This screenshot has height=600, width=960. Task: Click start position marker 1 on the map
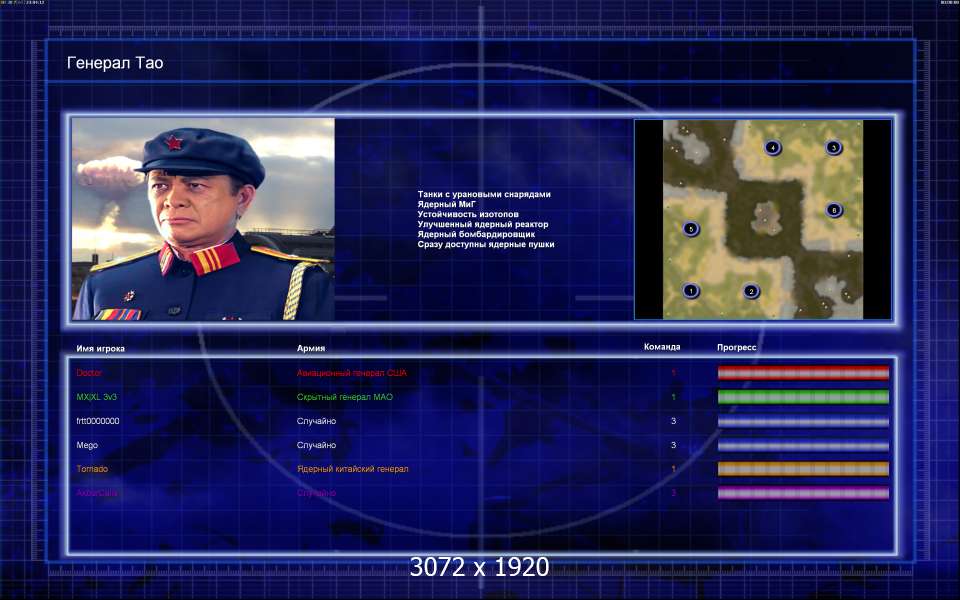coord(691,290)
